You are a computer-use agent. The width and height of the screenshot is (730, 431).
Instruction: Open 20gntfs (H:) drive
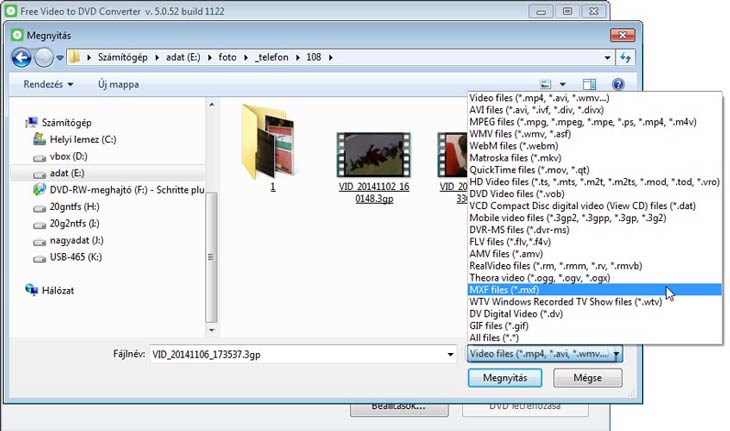pyautogui.click(x=74, y=206)
